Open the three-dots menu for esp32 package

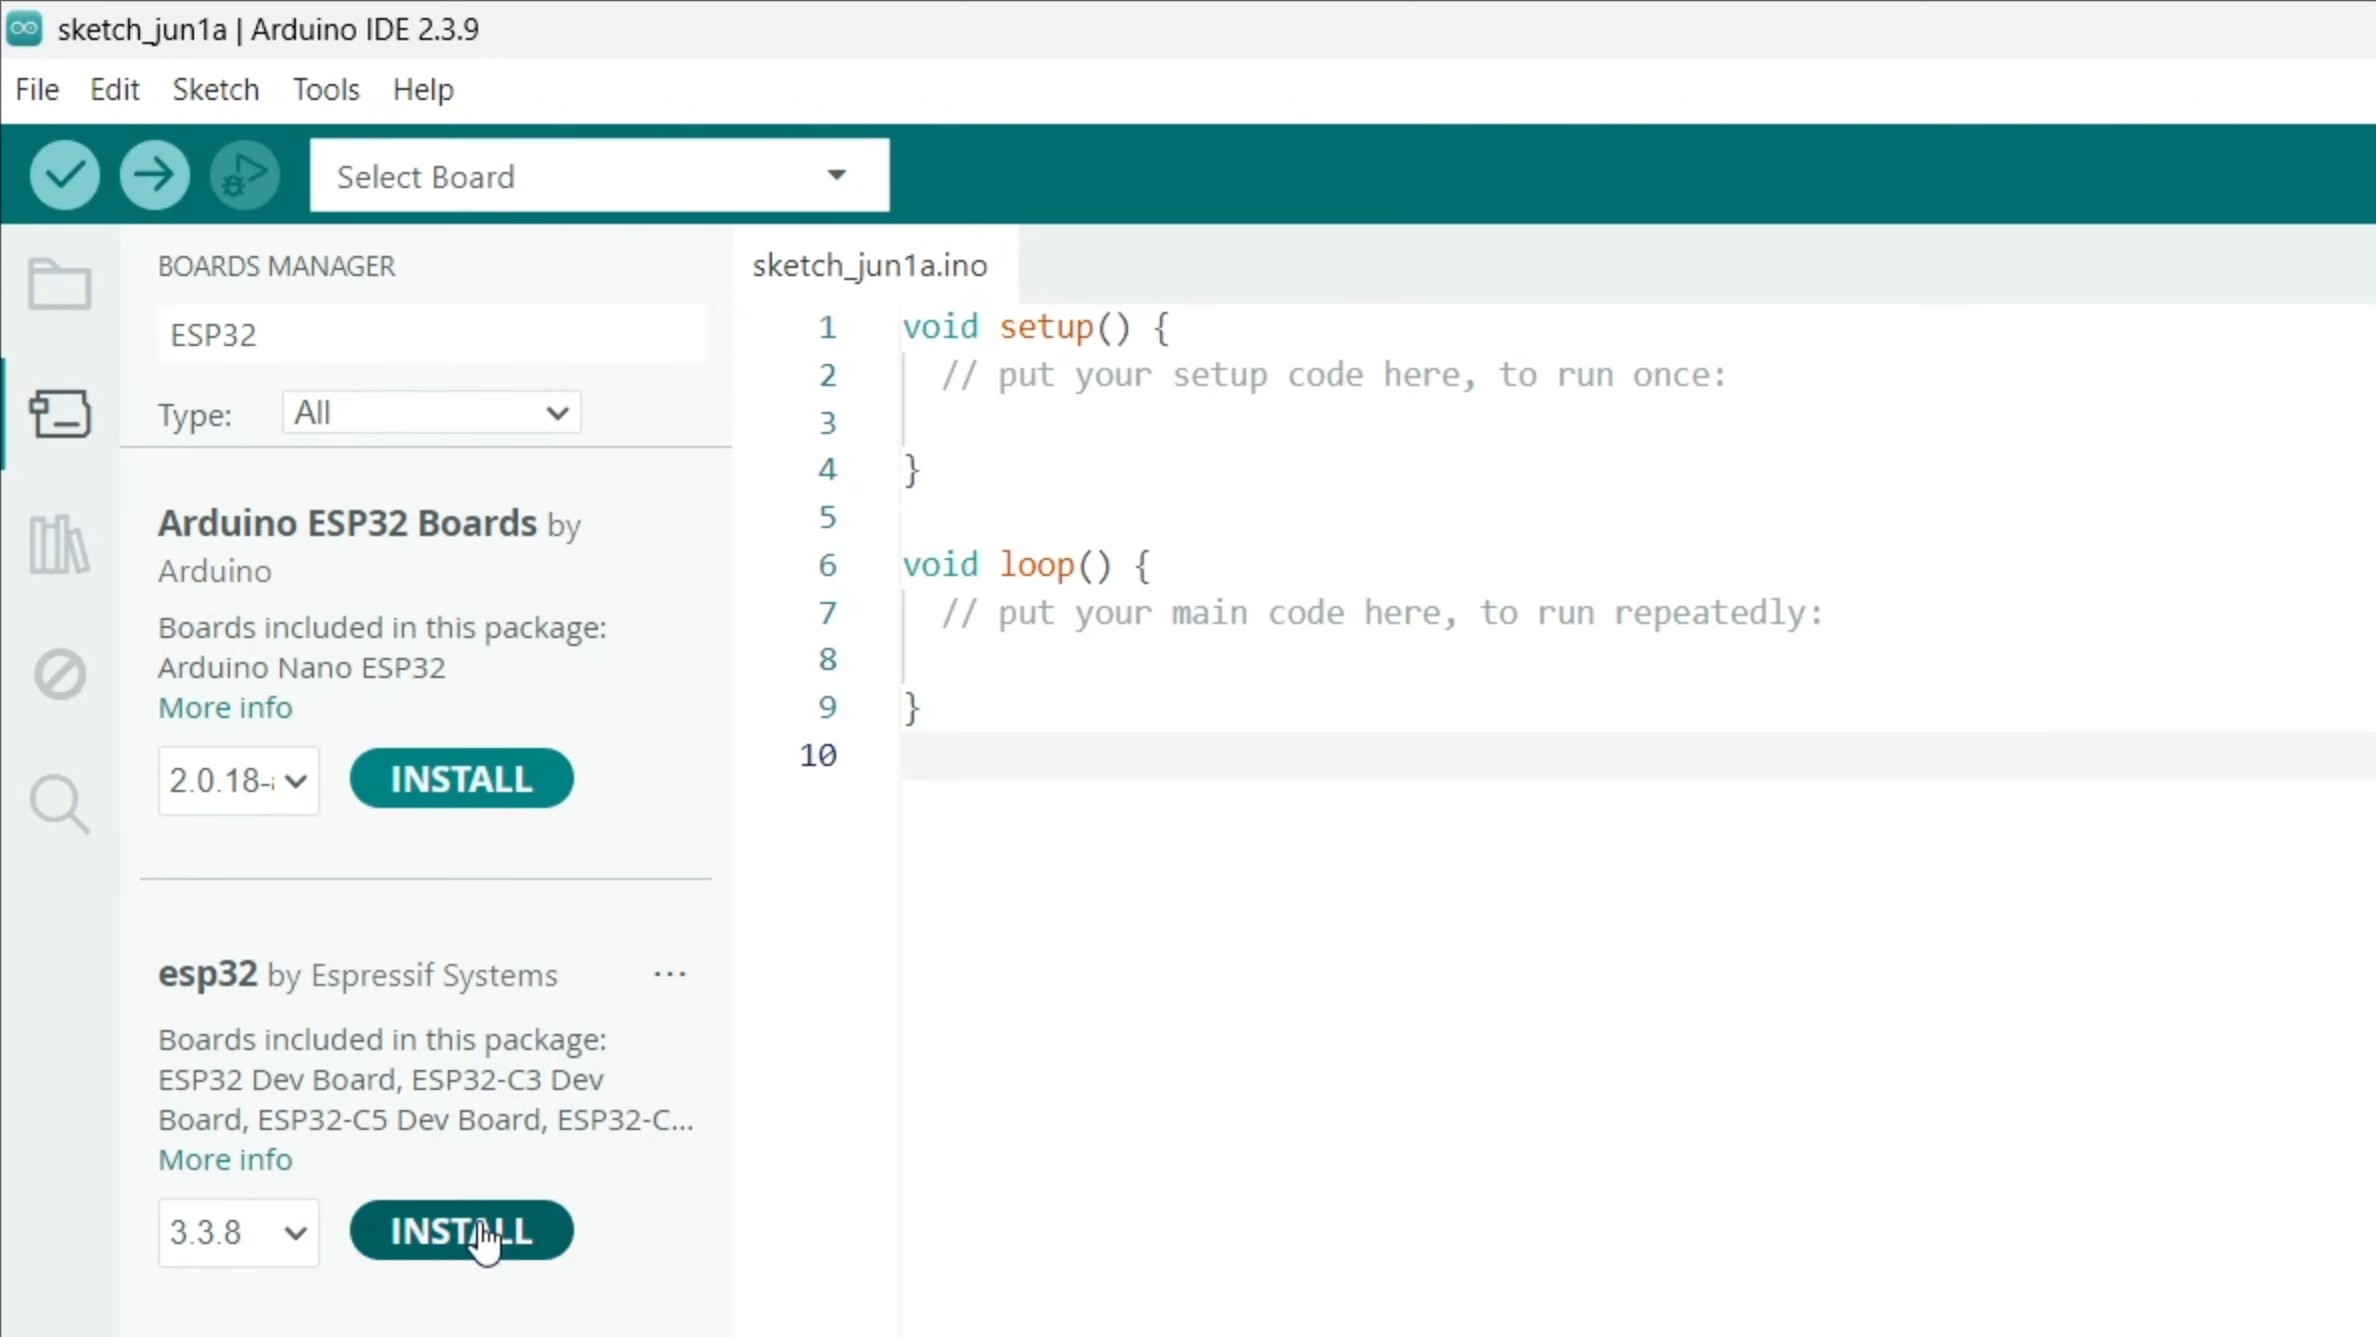pyautogui.click(x=670, y=974)
